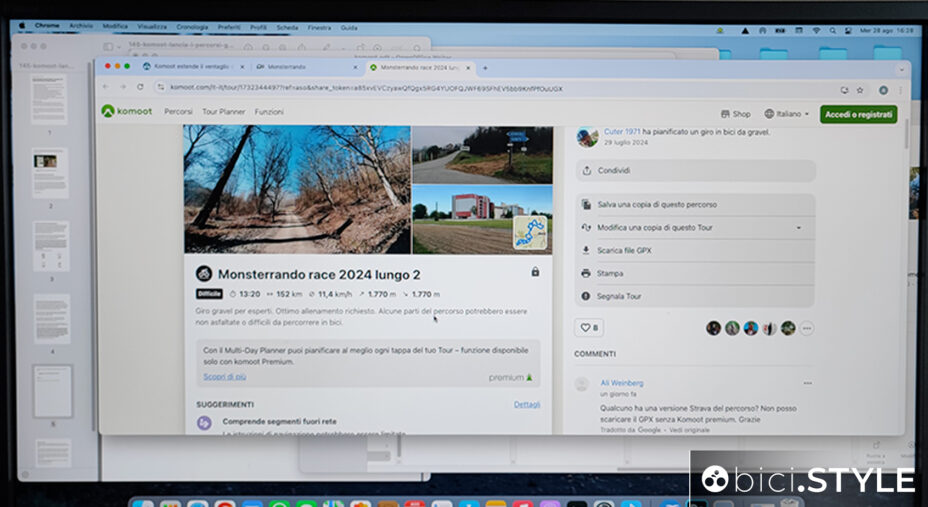Open Percorsi in komoot navigation
The image size is (928, 507).
tap(178, 111)
